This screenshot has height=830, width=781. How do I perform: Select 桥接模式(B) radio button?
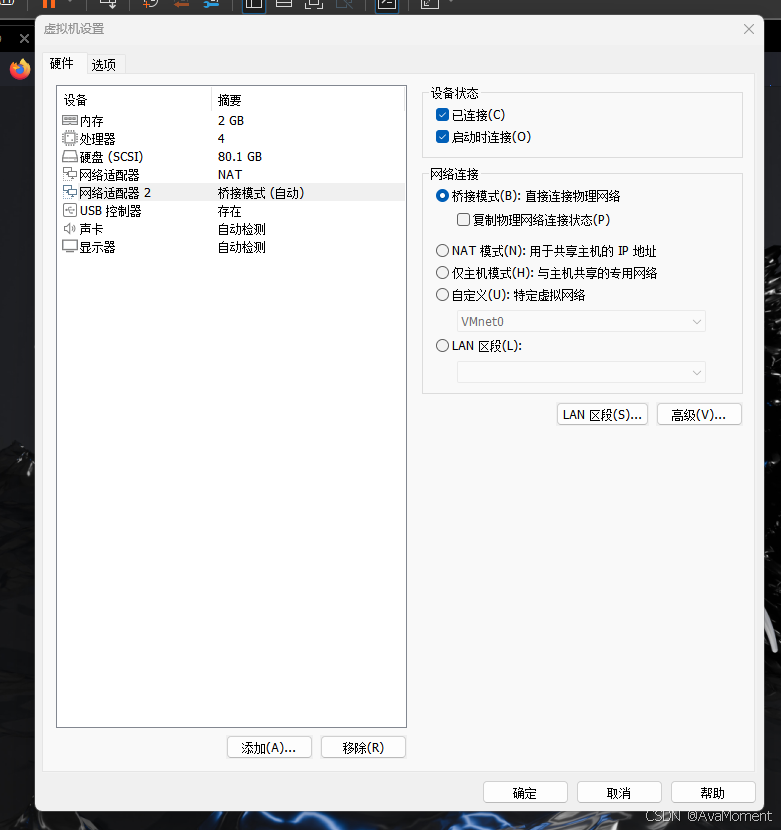point(442,196)
